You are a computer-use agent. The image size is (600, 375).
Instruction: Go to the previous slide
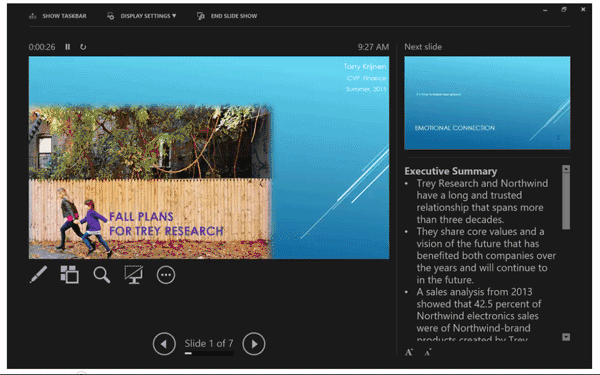tap(164, 344)
